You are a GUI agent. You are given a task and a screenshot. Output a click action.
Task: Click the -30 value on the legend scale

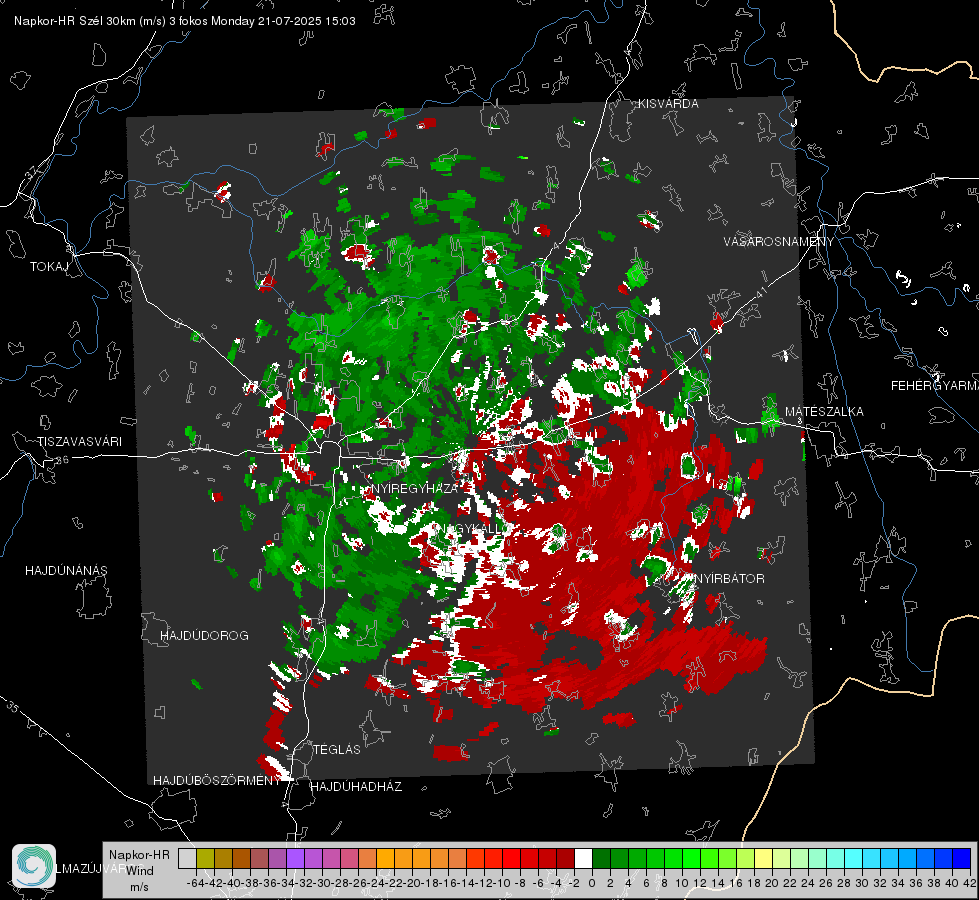click(x=322, y=883)
